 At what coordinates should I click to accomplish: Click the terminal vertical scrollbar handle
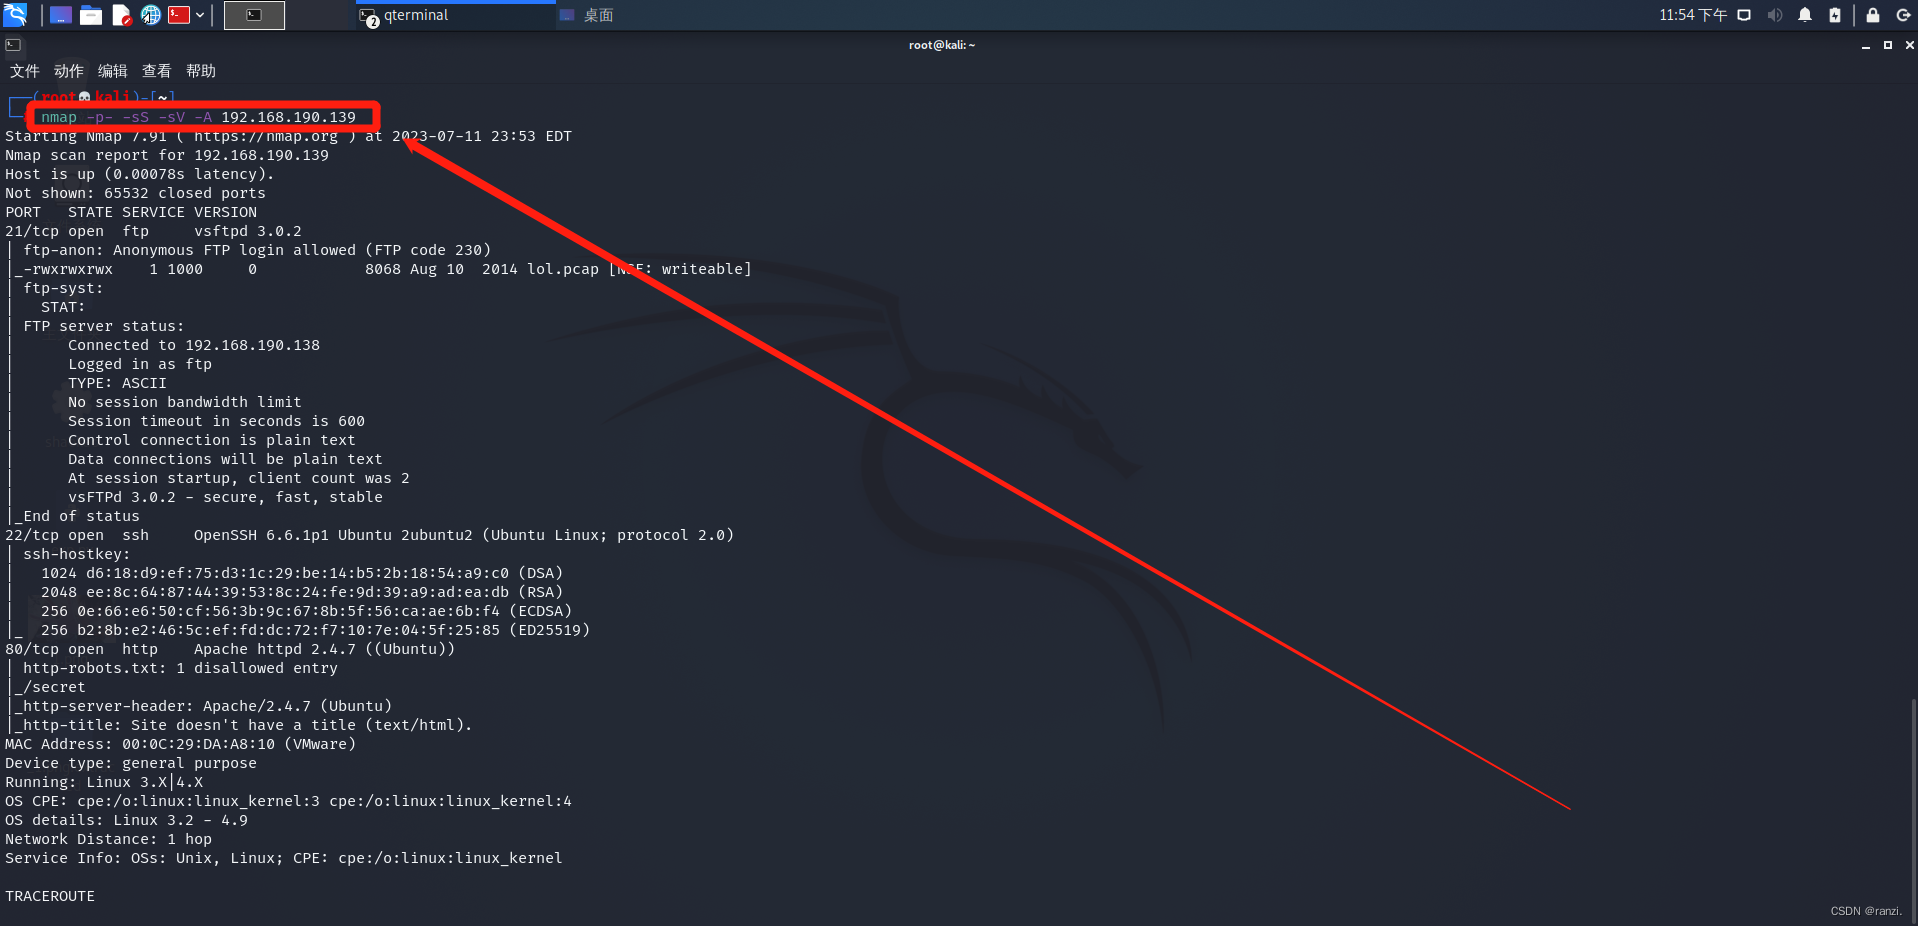click(1913, 810)
